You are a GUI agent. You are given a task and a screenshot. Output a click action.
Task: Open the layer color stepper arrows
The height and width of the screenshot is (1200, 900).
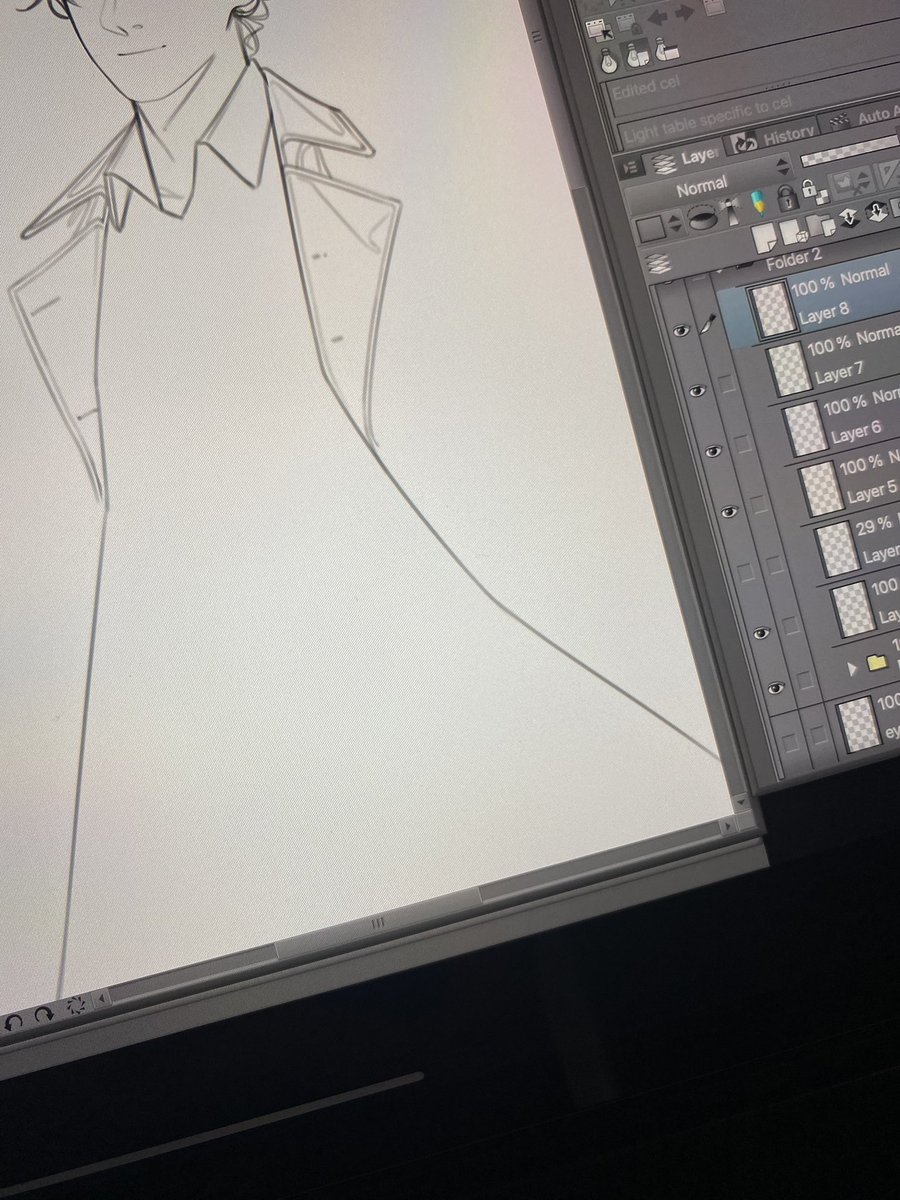point(674,224)
